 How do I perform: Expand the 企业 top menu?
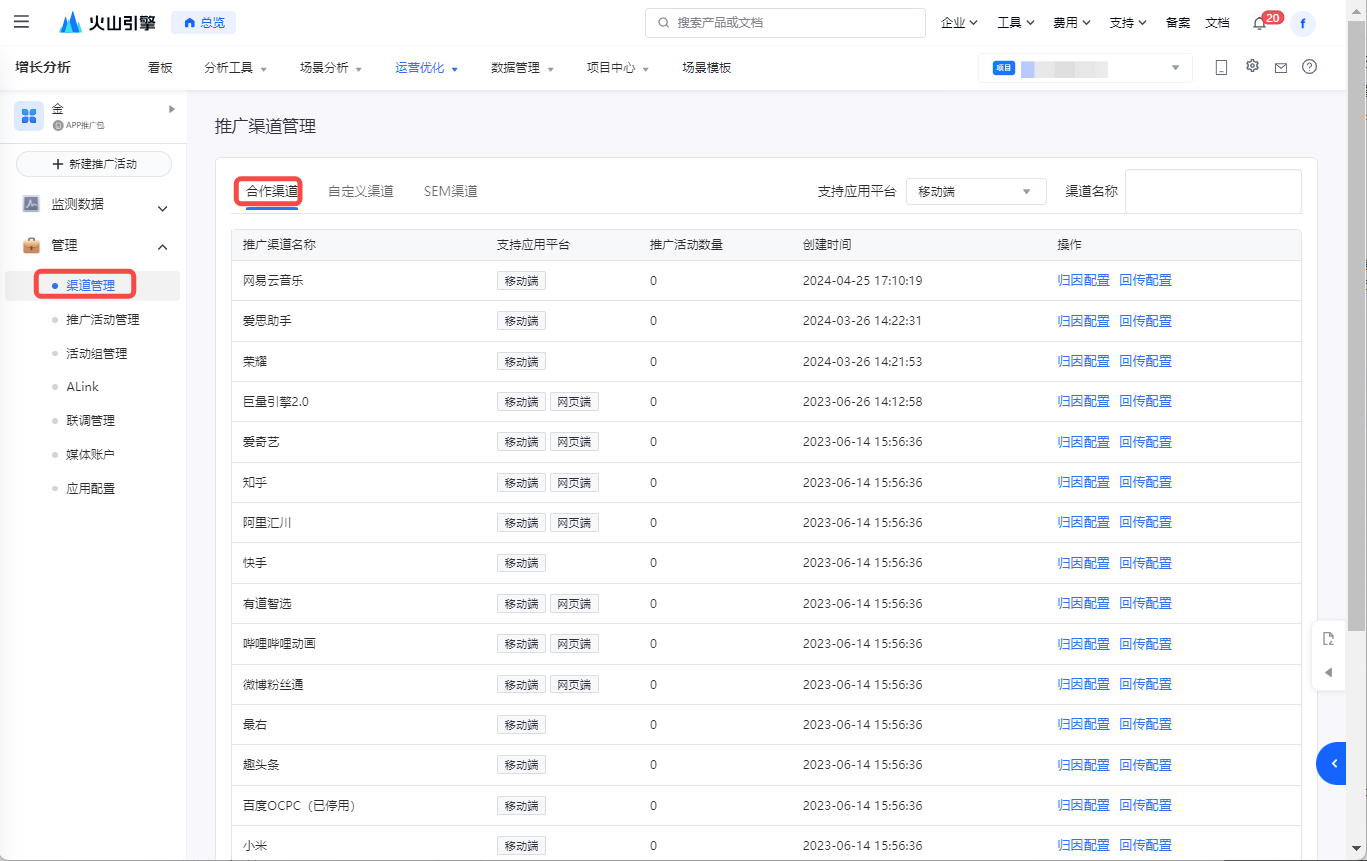tap(959, 22)
